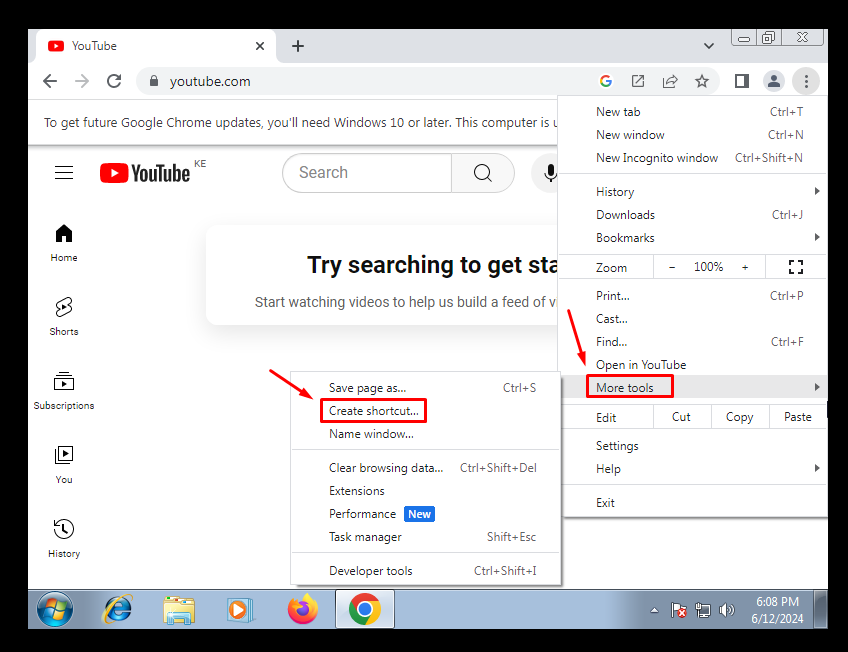Show hidden tray icons arrow
Screen dimensions: 848x652
point(654,610)
